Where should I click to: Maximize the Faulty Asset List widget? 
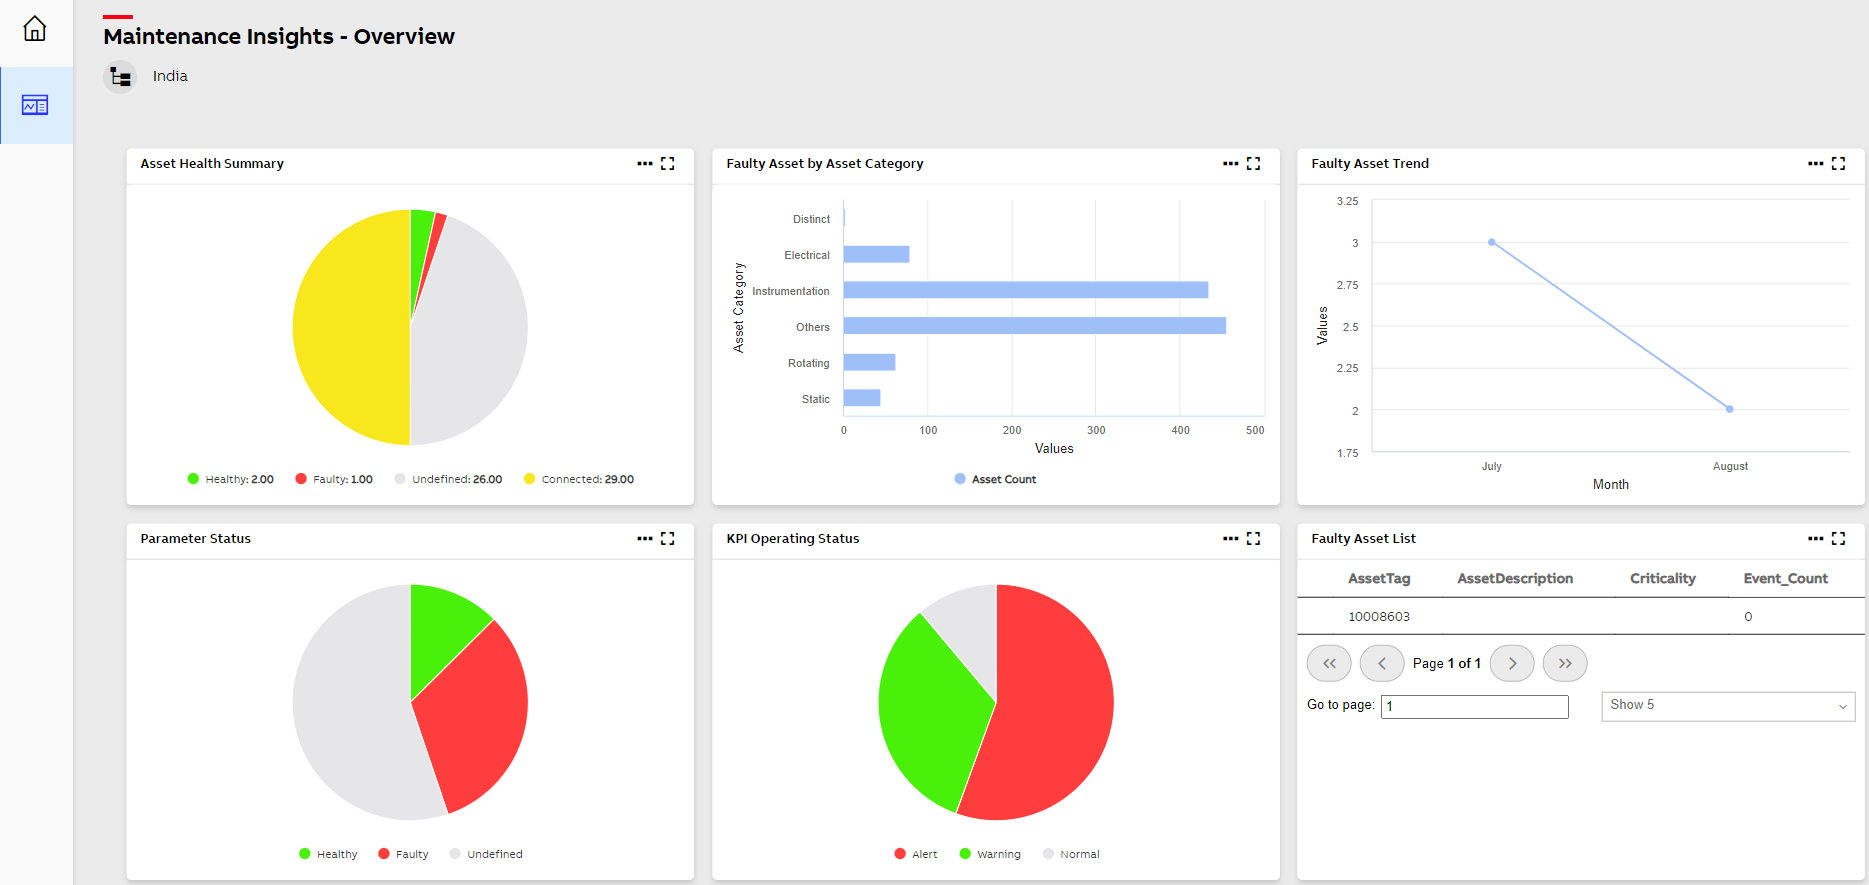(1838, 539)
